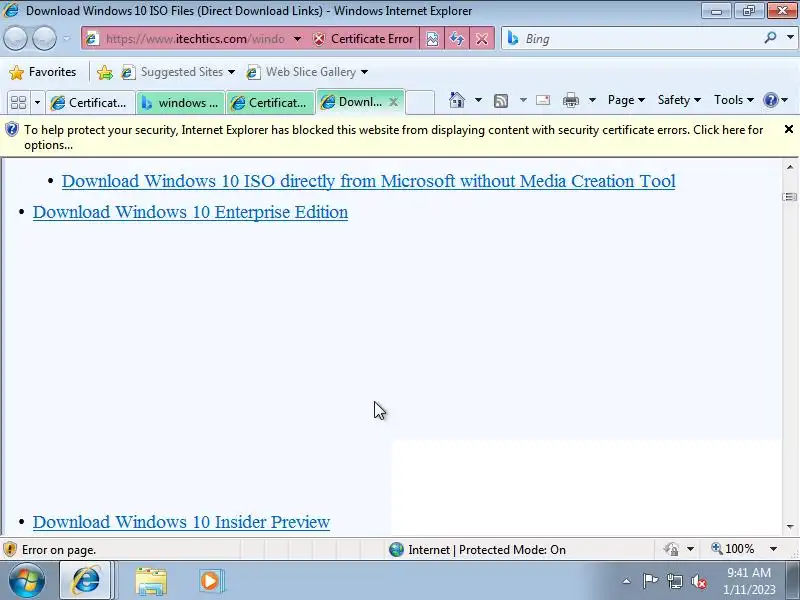Open the zoom level dropdown arrow

[773, 549]
